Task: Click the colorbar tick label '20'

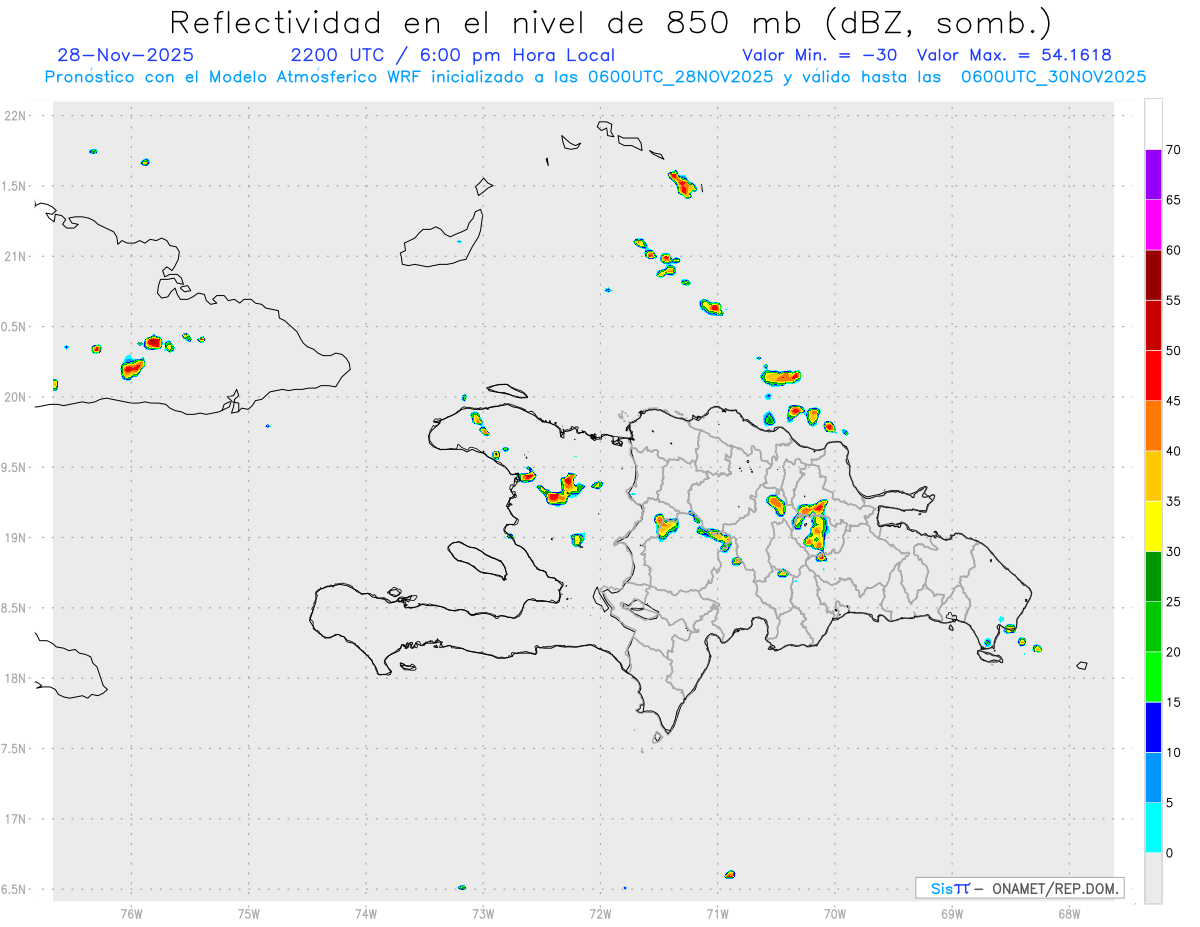Action: pos(1173,652)
